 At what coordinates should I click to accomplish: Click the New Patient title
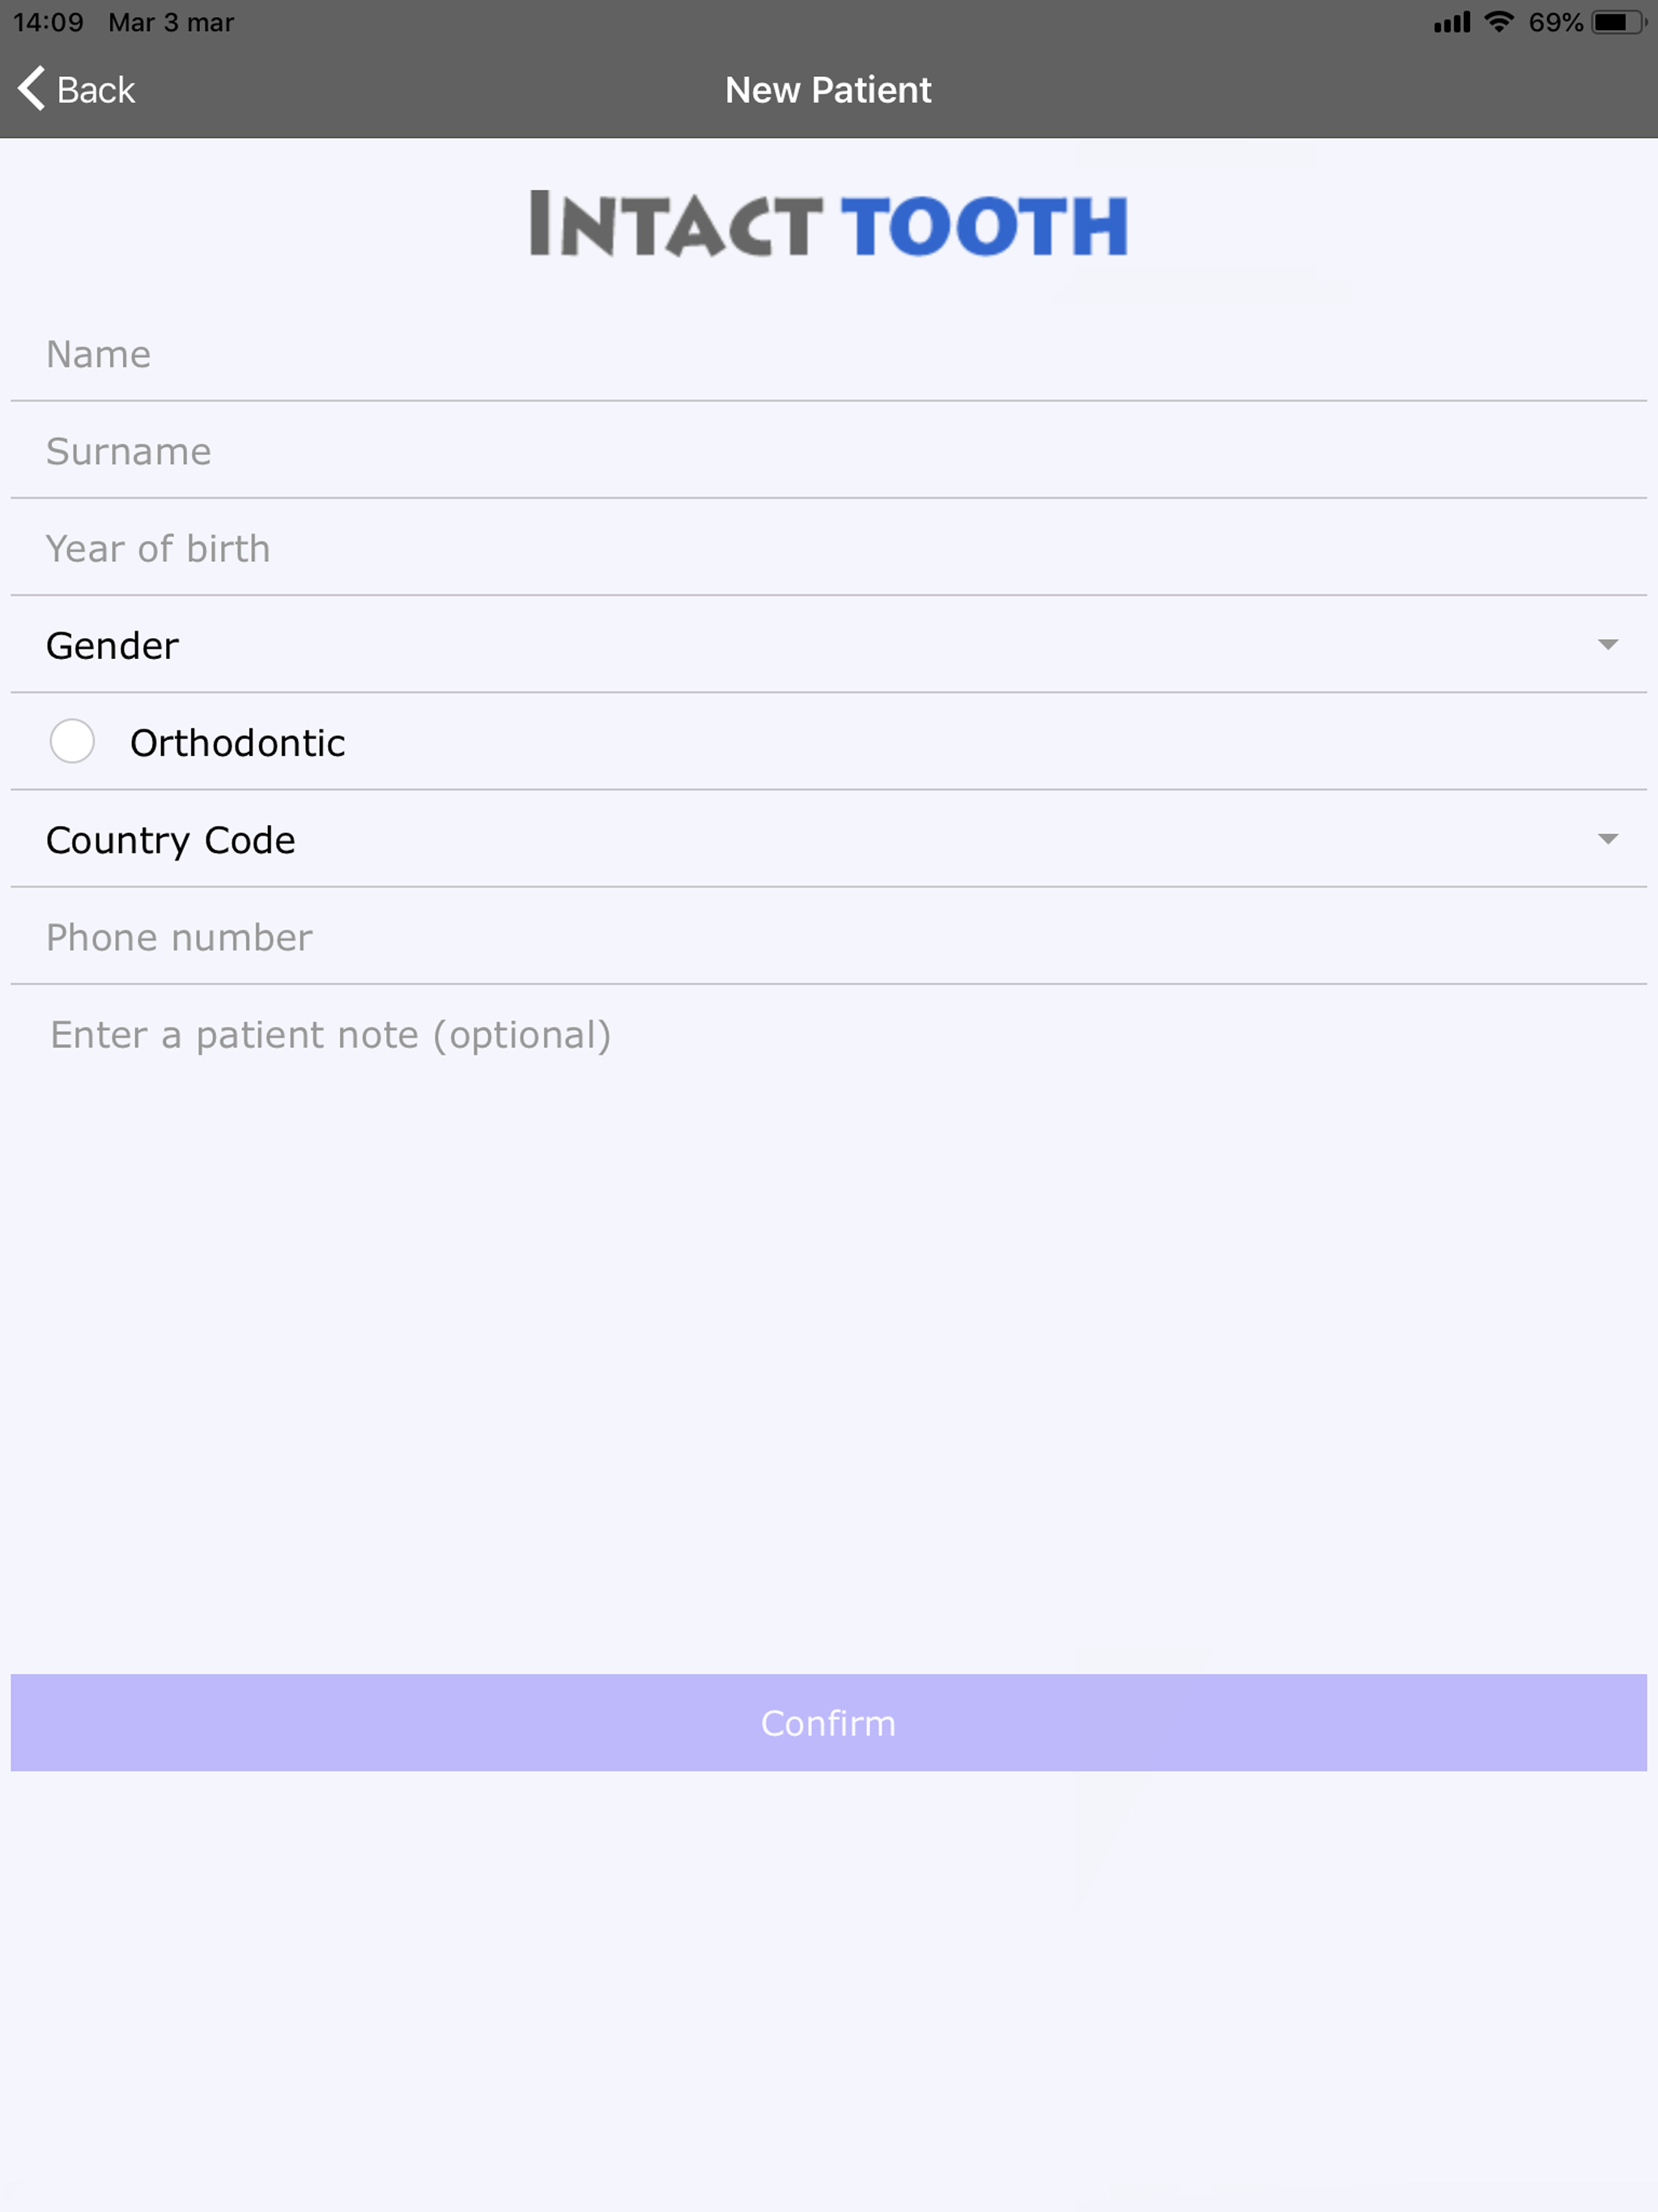click(828, 89)
